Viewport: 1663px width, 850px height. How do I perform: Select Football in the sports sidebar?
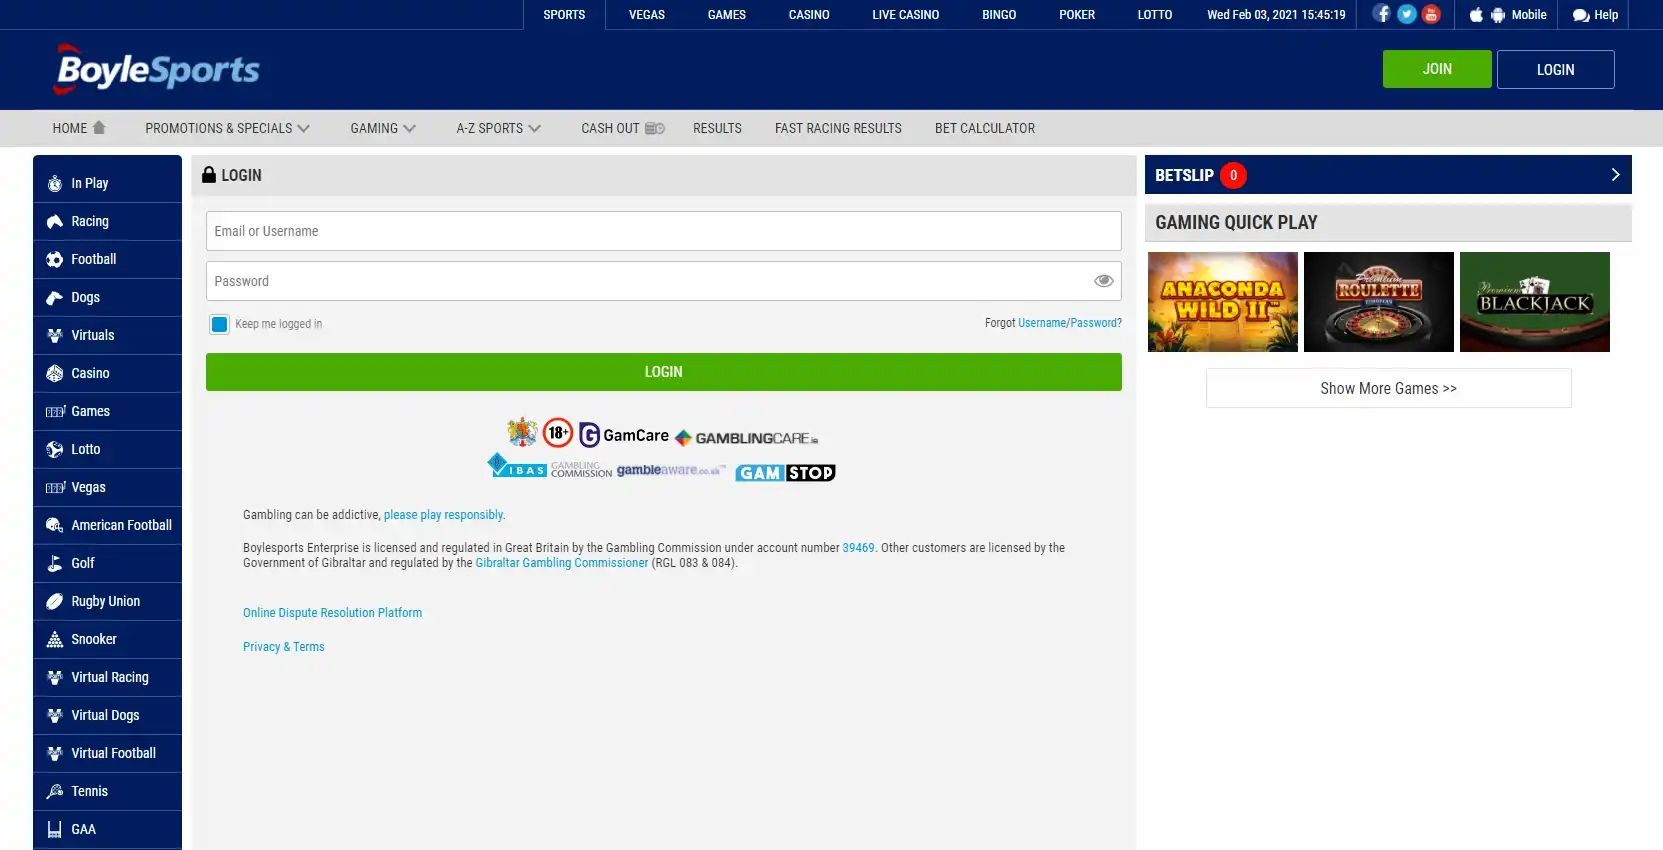[x=94, y=259]
